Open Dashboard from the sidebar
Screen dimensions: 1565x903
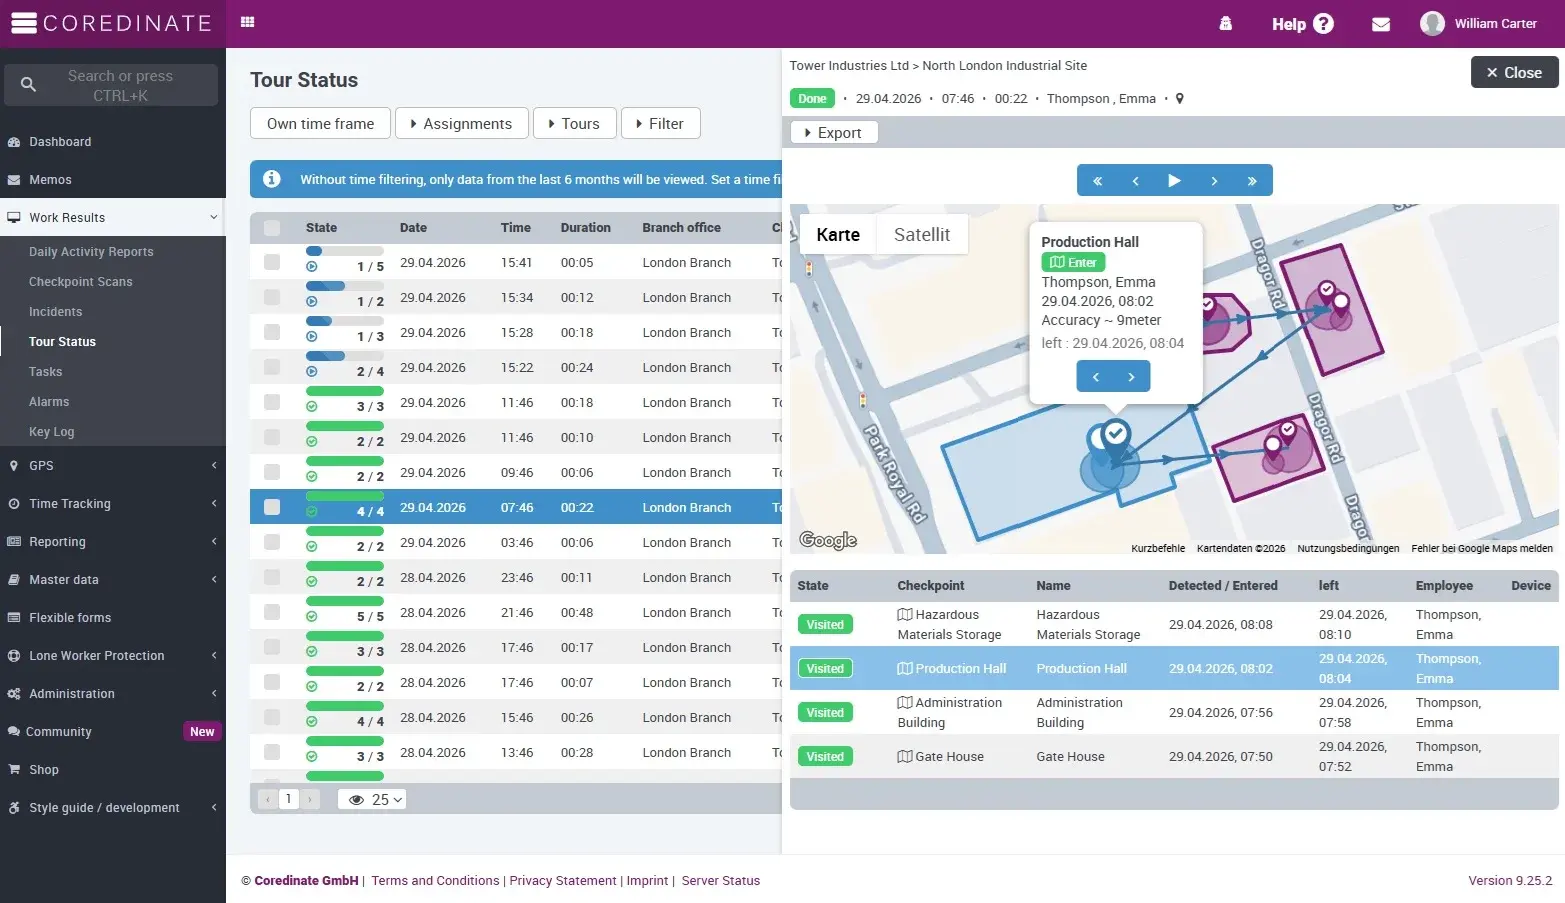(x=60, y=142)
